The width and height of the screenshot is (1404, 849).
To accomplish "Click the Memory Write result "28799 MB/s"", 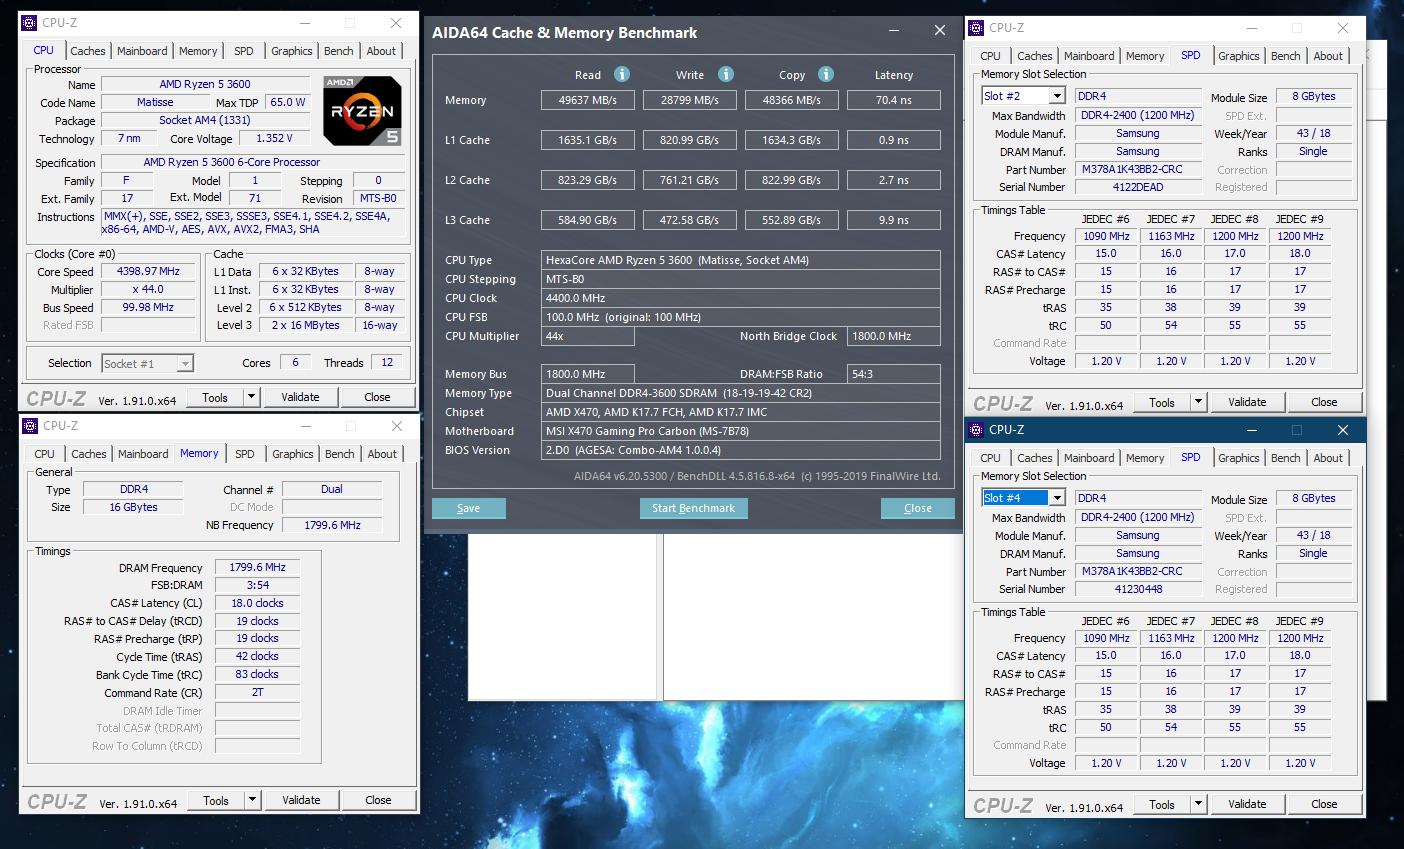I will coord(690,100).
